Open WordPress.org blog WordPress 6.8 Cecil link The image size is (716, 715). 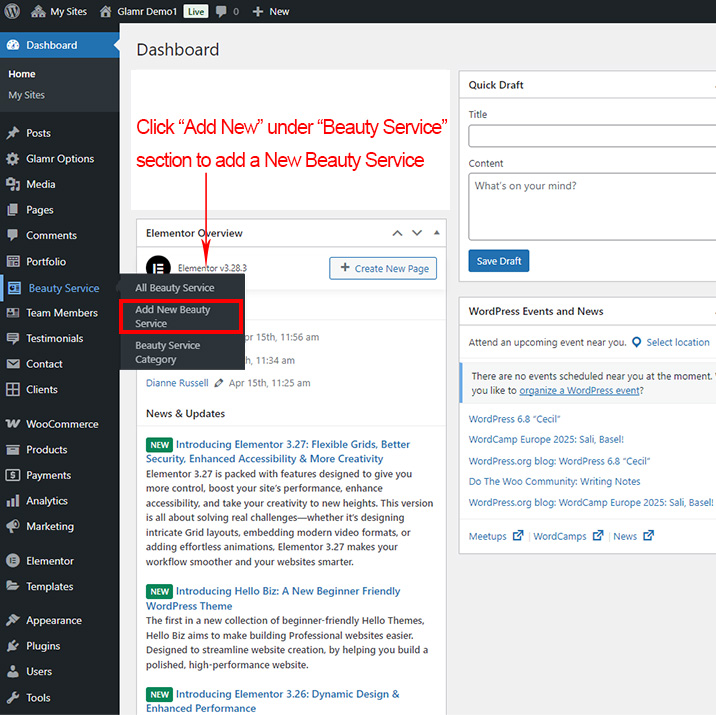click(x=559, y=461)
